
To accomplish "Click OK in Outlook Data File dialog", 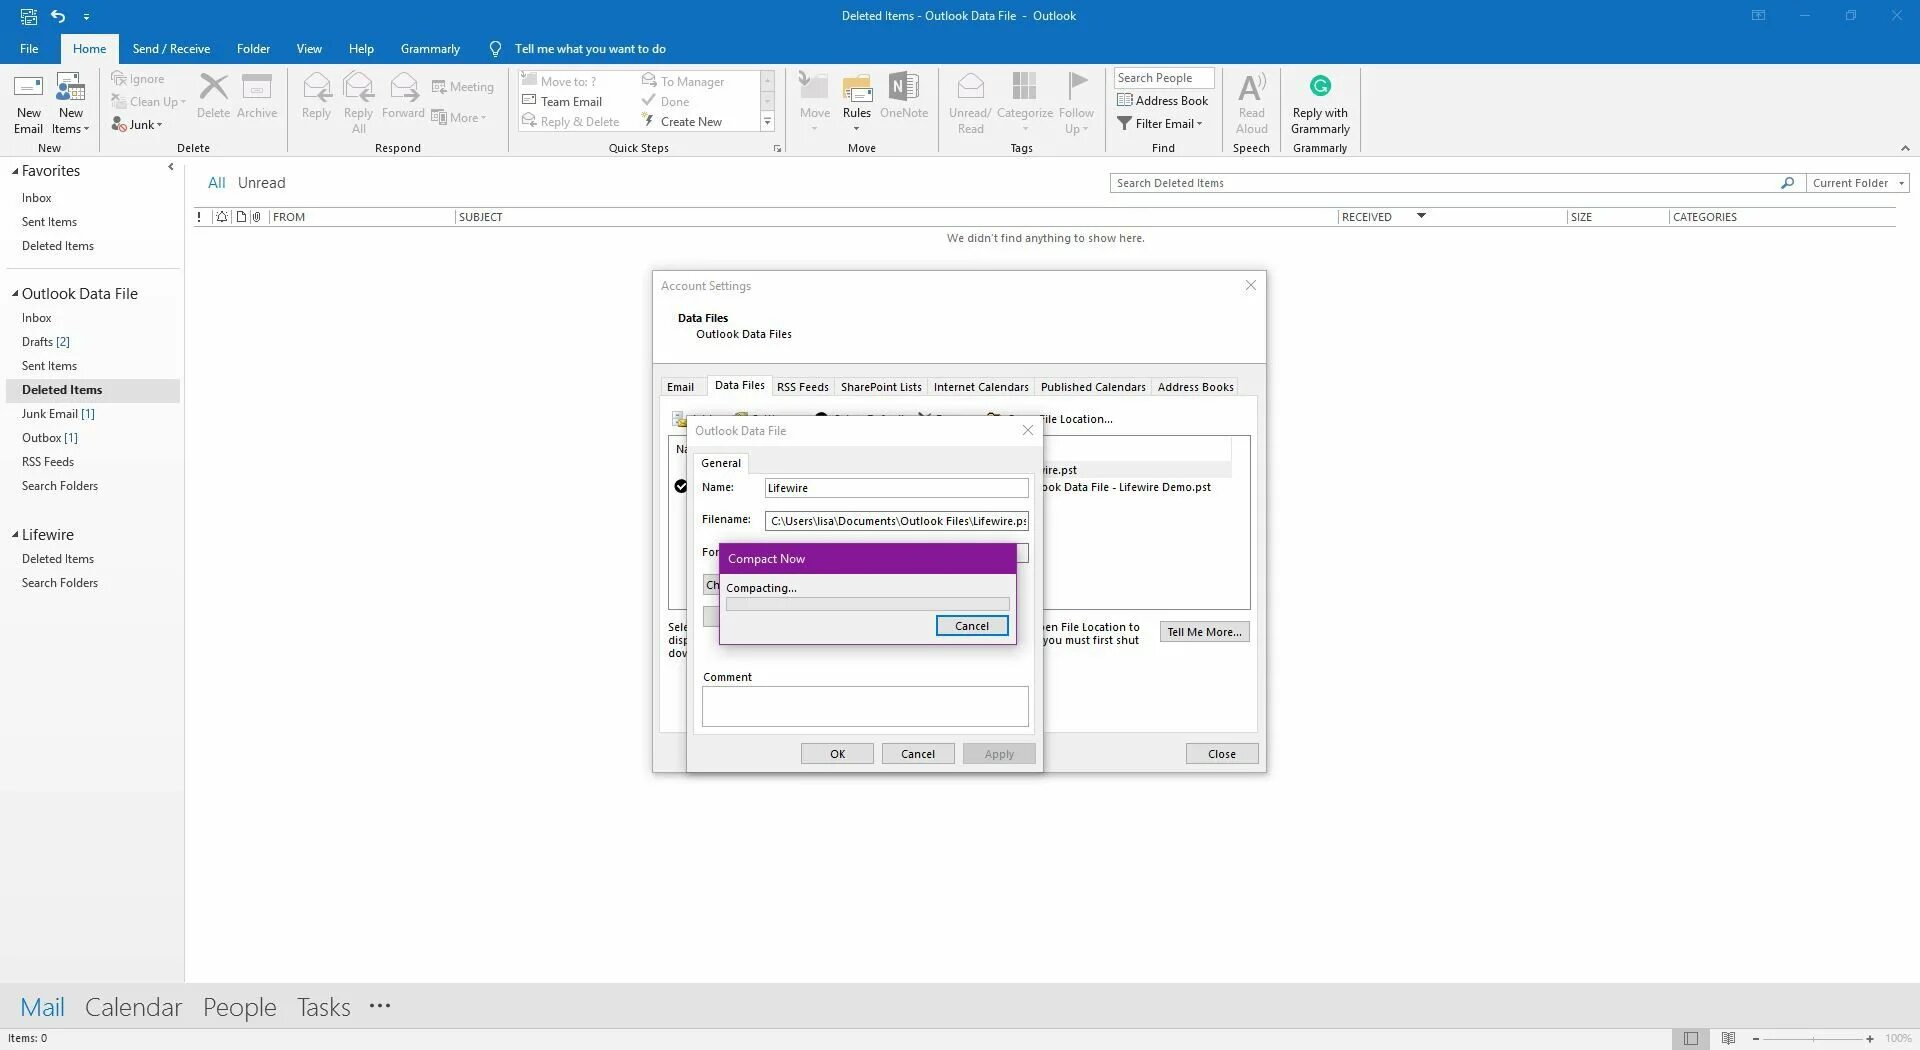I will pos(837,754).
